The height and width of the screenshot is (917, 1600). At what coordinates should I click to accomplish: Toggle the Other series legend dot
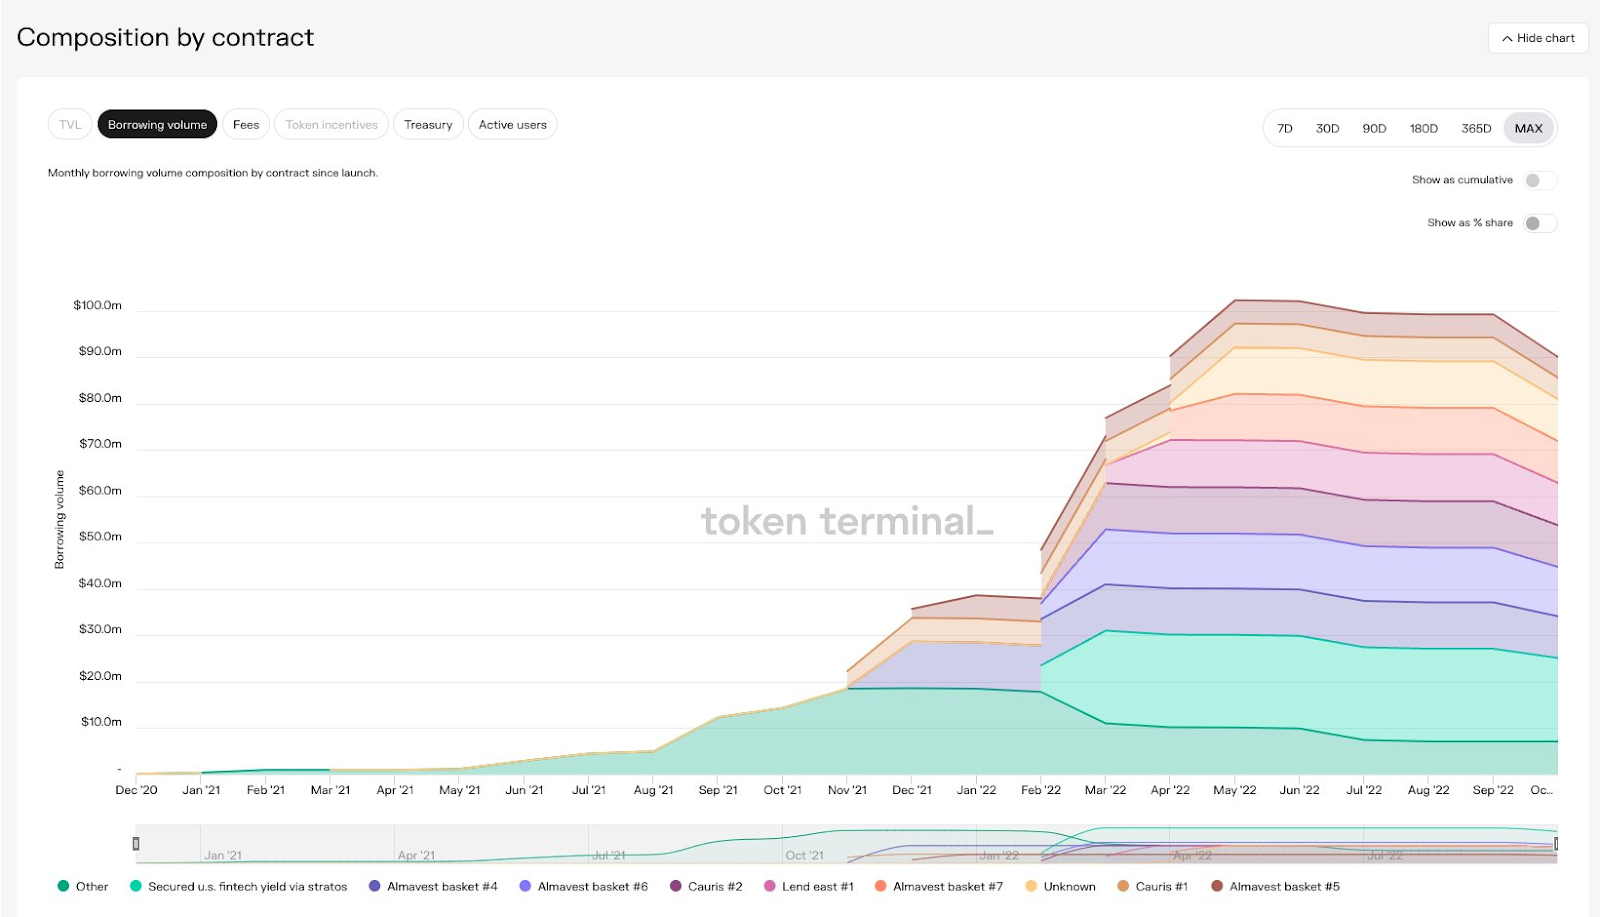[64, 886]
